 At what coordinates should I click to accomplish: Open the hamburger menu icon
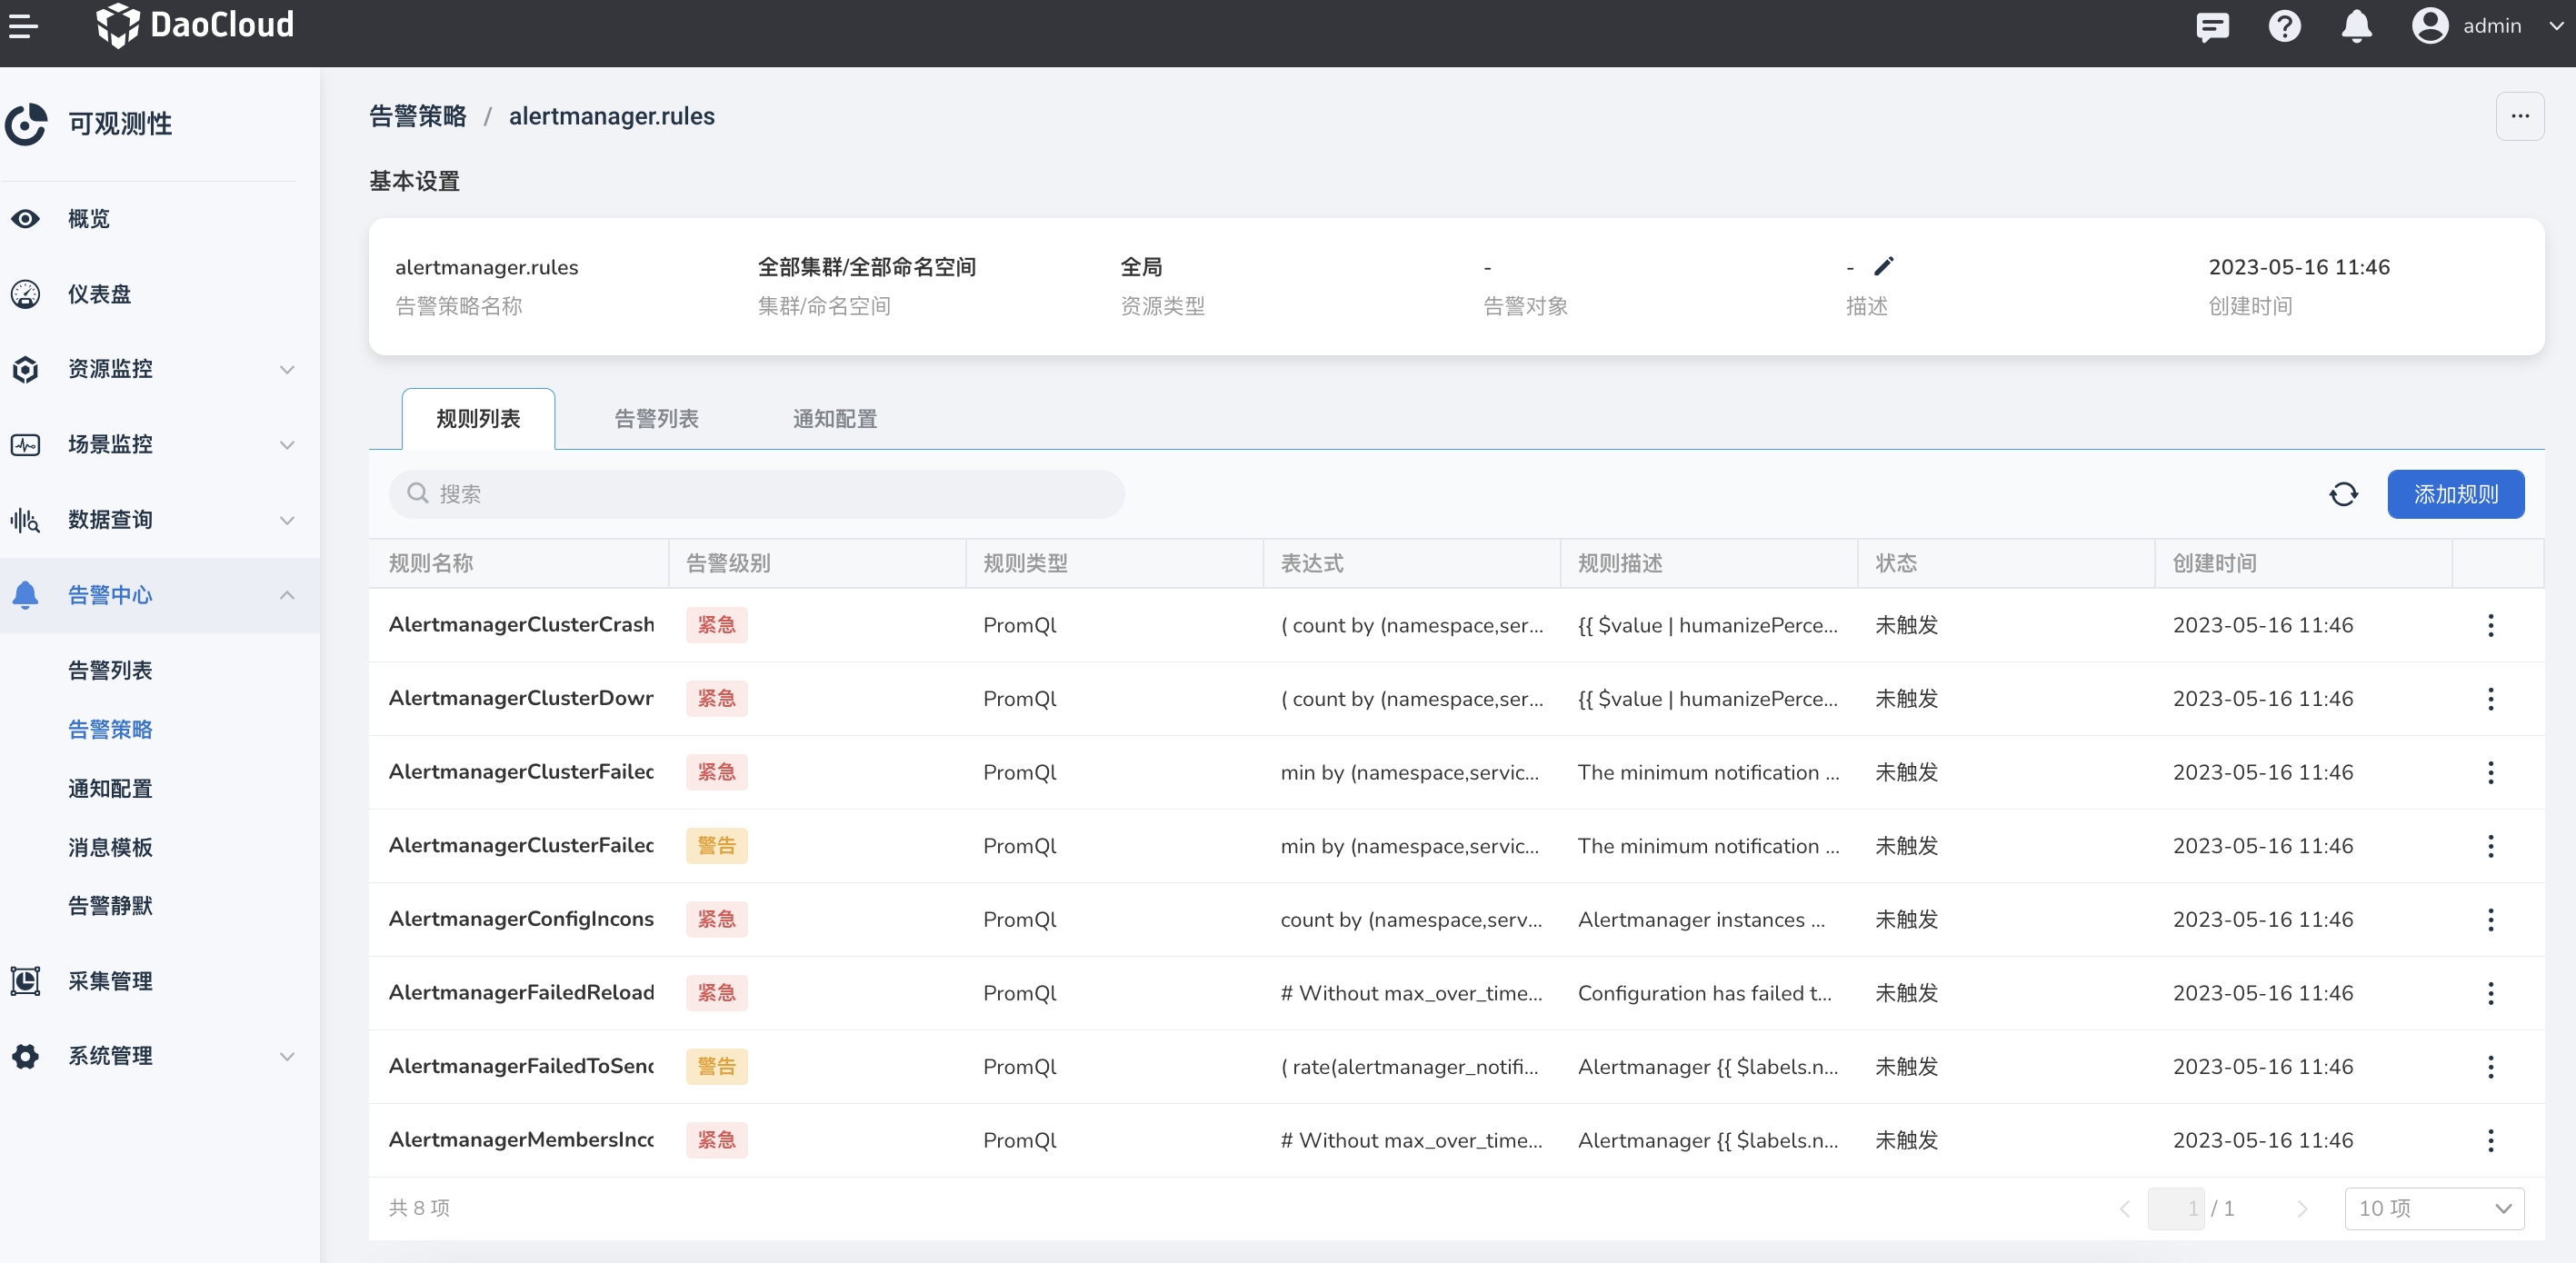(24, 25)
